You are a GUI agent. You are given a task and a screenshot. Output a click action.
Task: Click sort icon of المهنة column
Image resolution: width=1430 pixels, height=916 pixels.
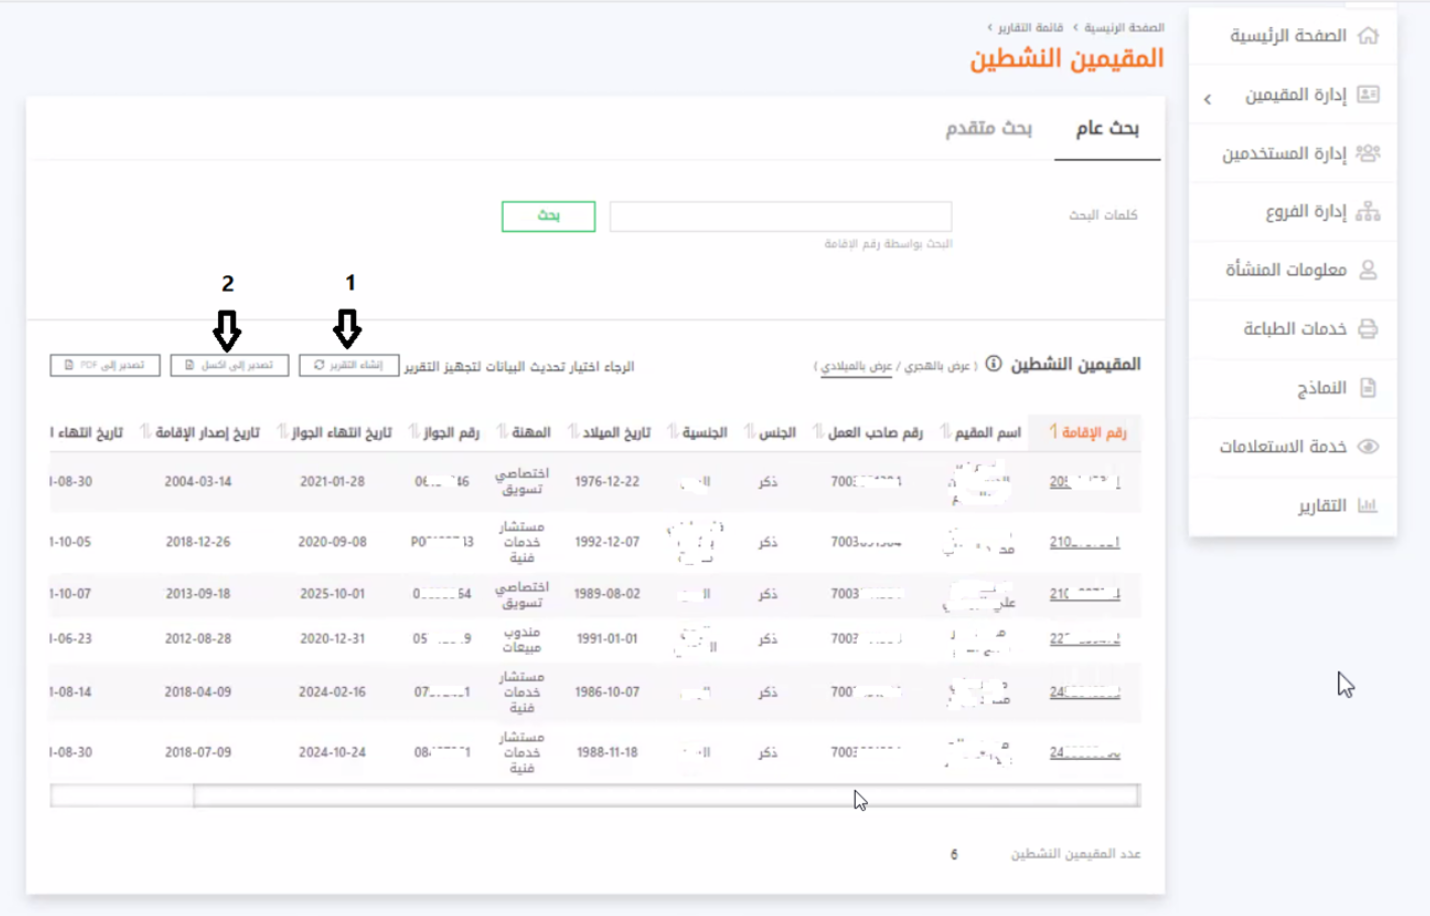tap(502, 432)
